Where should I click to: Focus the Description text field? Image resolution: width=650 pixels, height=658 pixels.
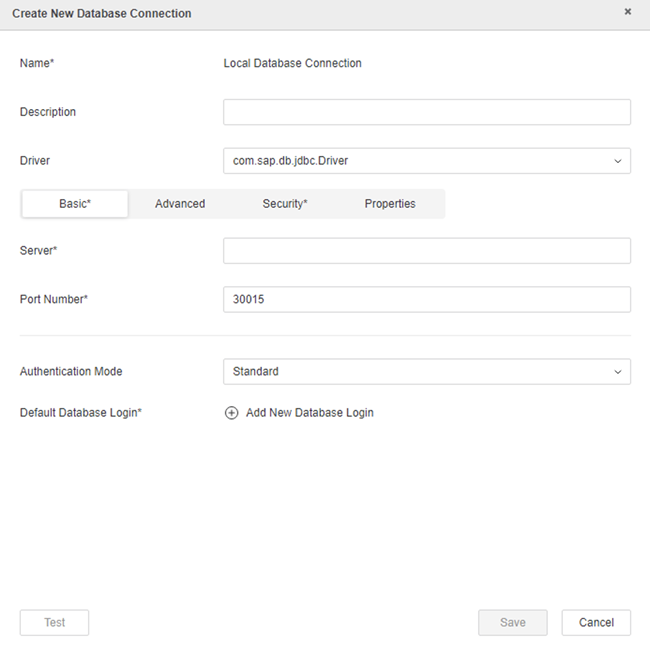coord(426,112)
